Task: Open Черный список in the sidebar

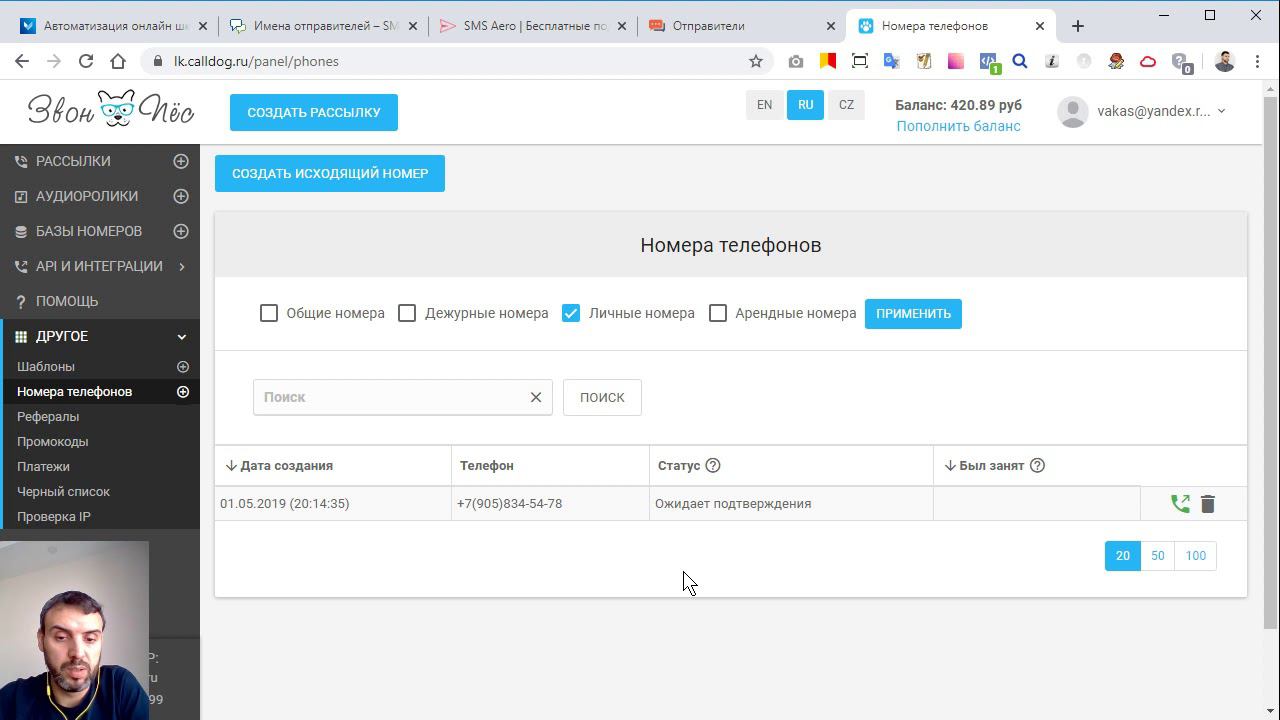Action: point(63,492)
